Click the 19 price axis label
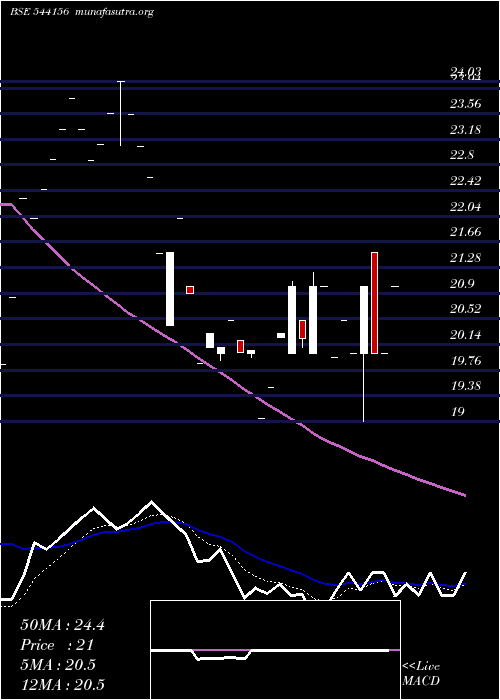Image resolution: width=500 pixels, height=700 pixels. pos(458,412)
